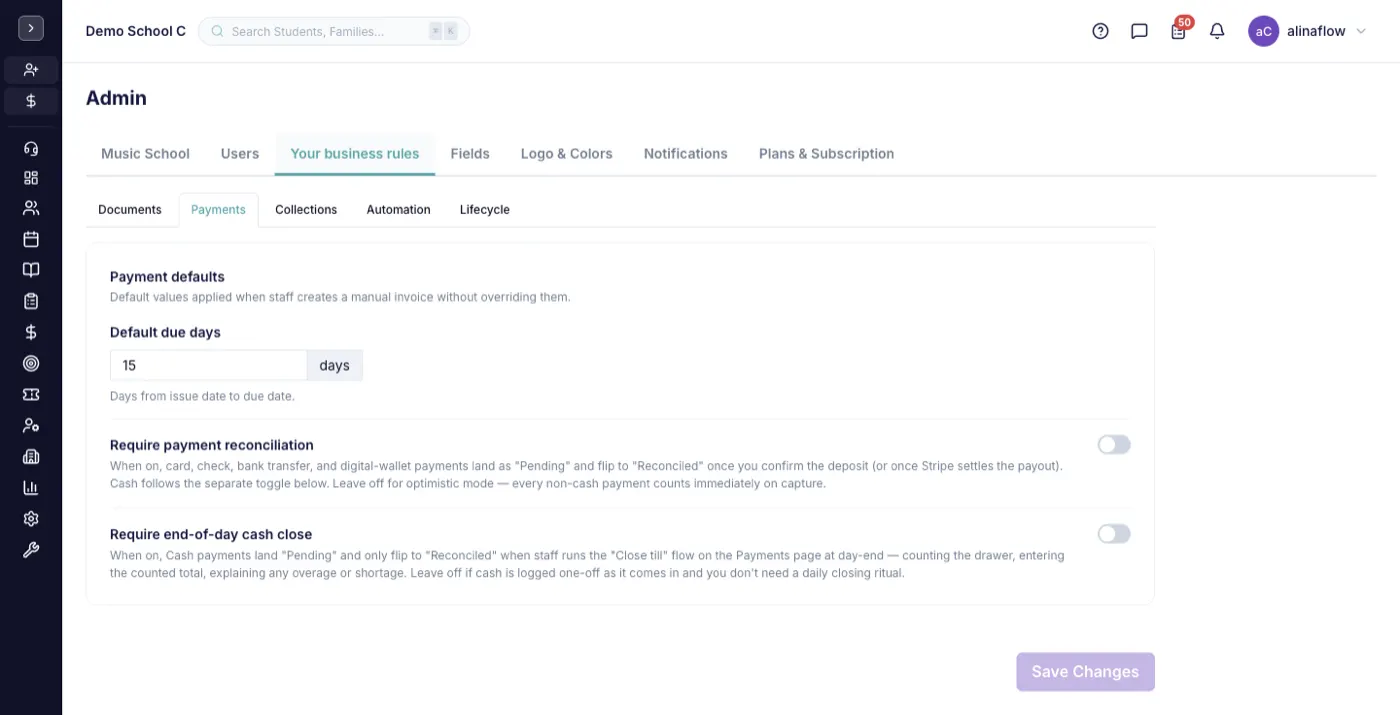Open the calendar icon in sidebar

click(x=31, y=239)
